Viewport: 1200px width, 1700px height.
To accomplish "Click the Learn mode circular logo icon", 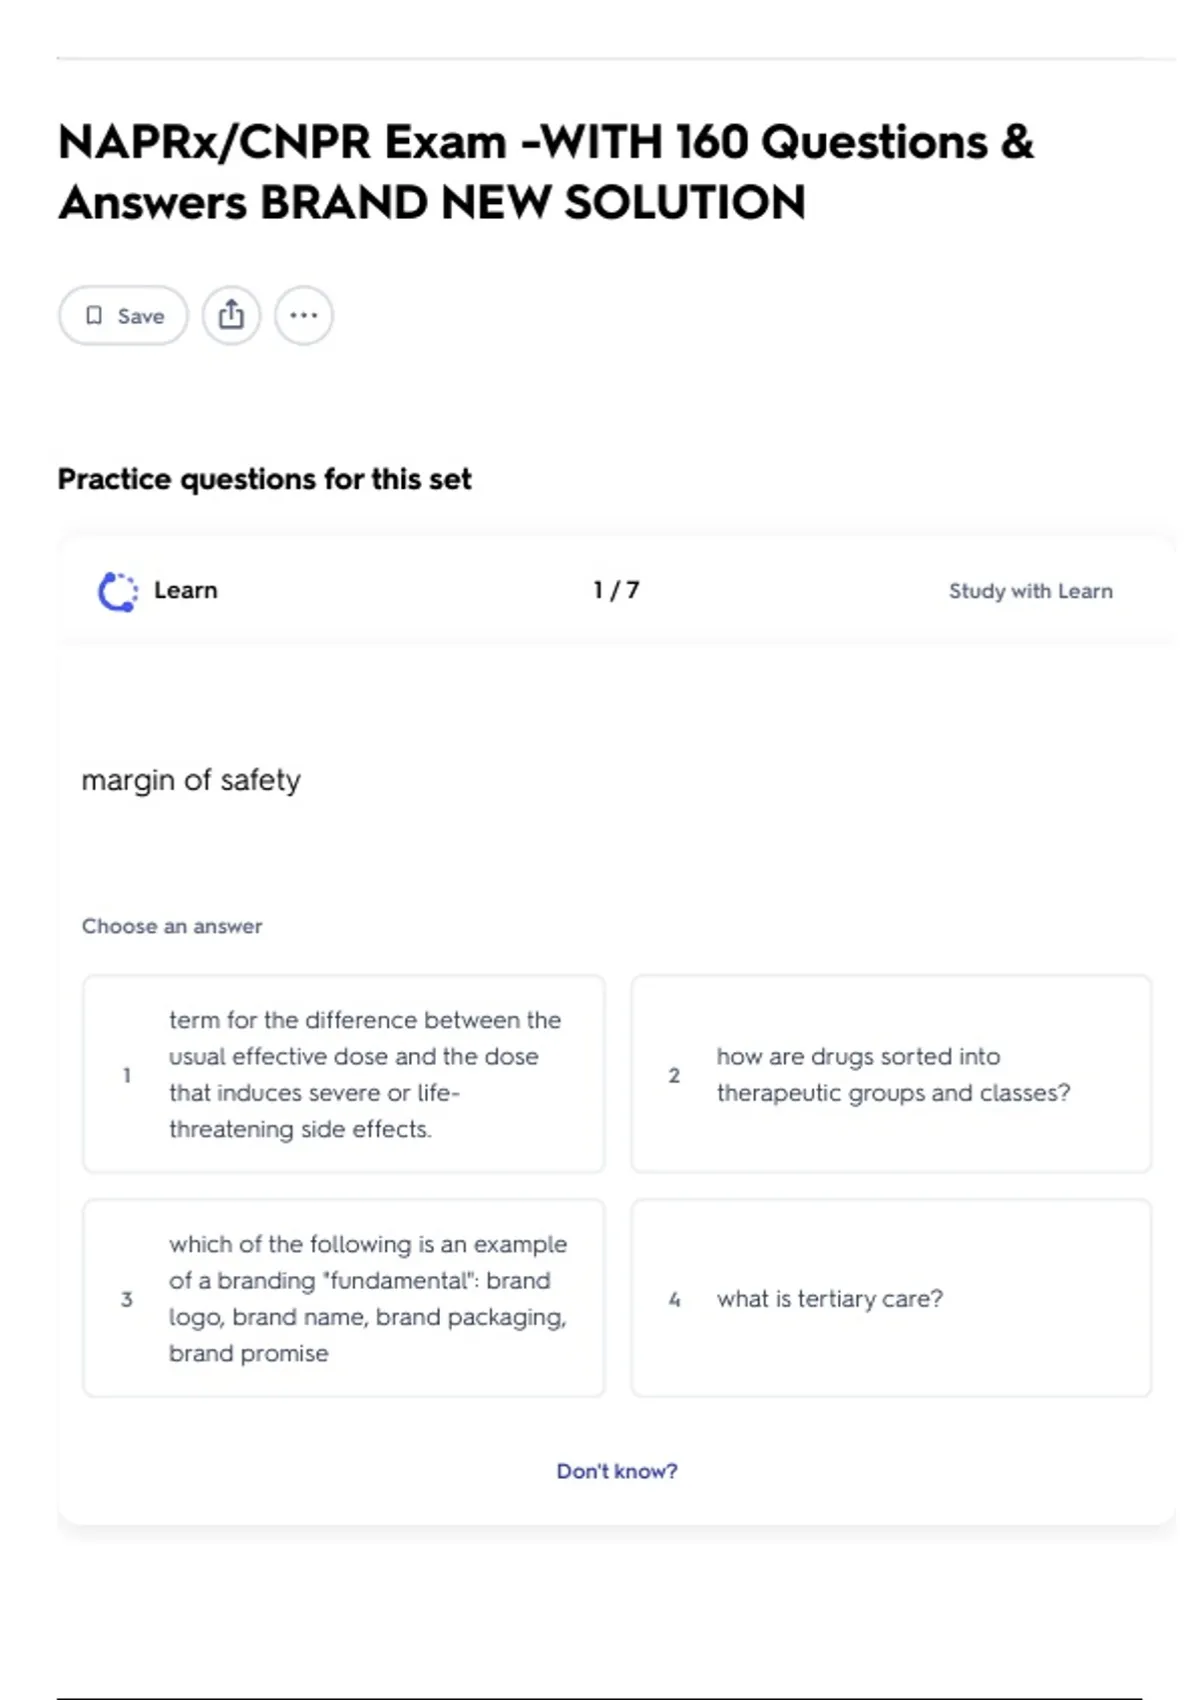I will [x=118, y=591].
